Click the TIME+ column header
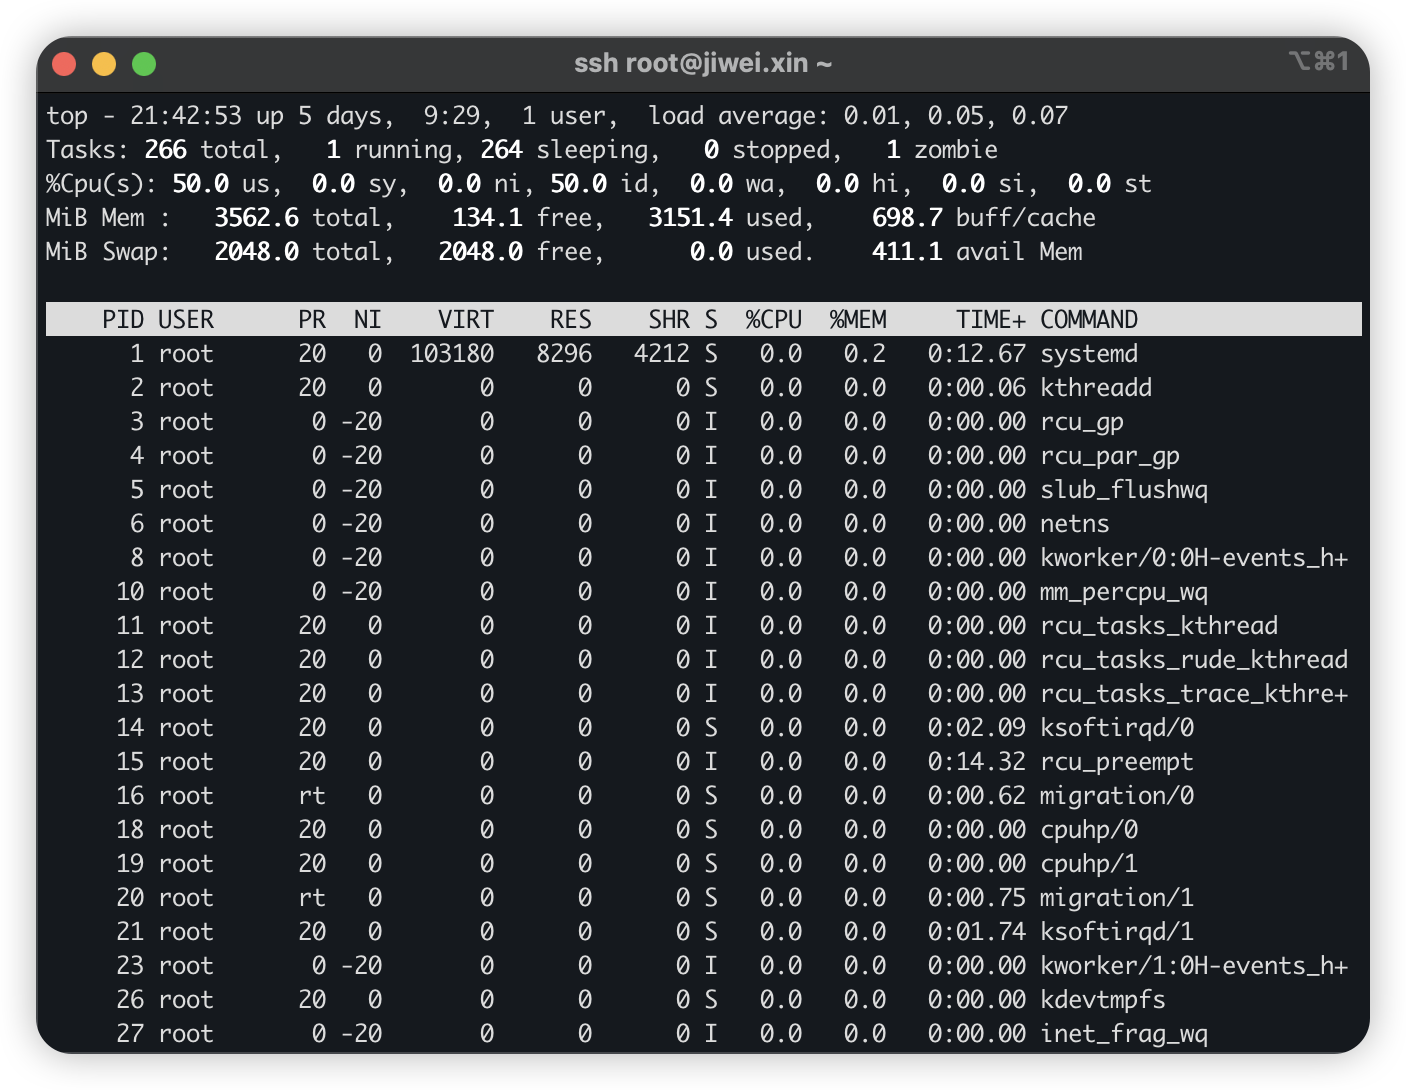This screenshot has height=1090, width=1406. 990,320
